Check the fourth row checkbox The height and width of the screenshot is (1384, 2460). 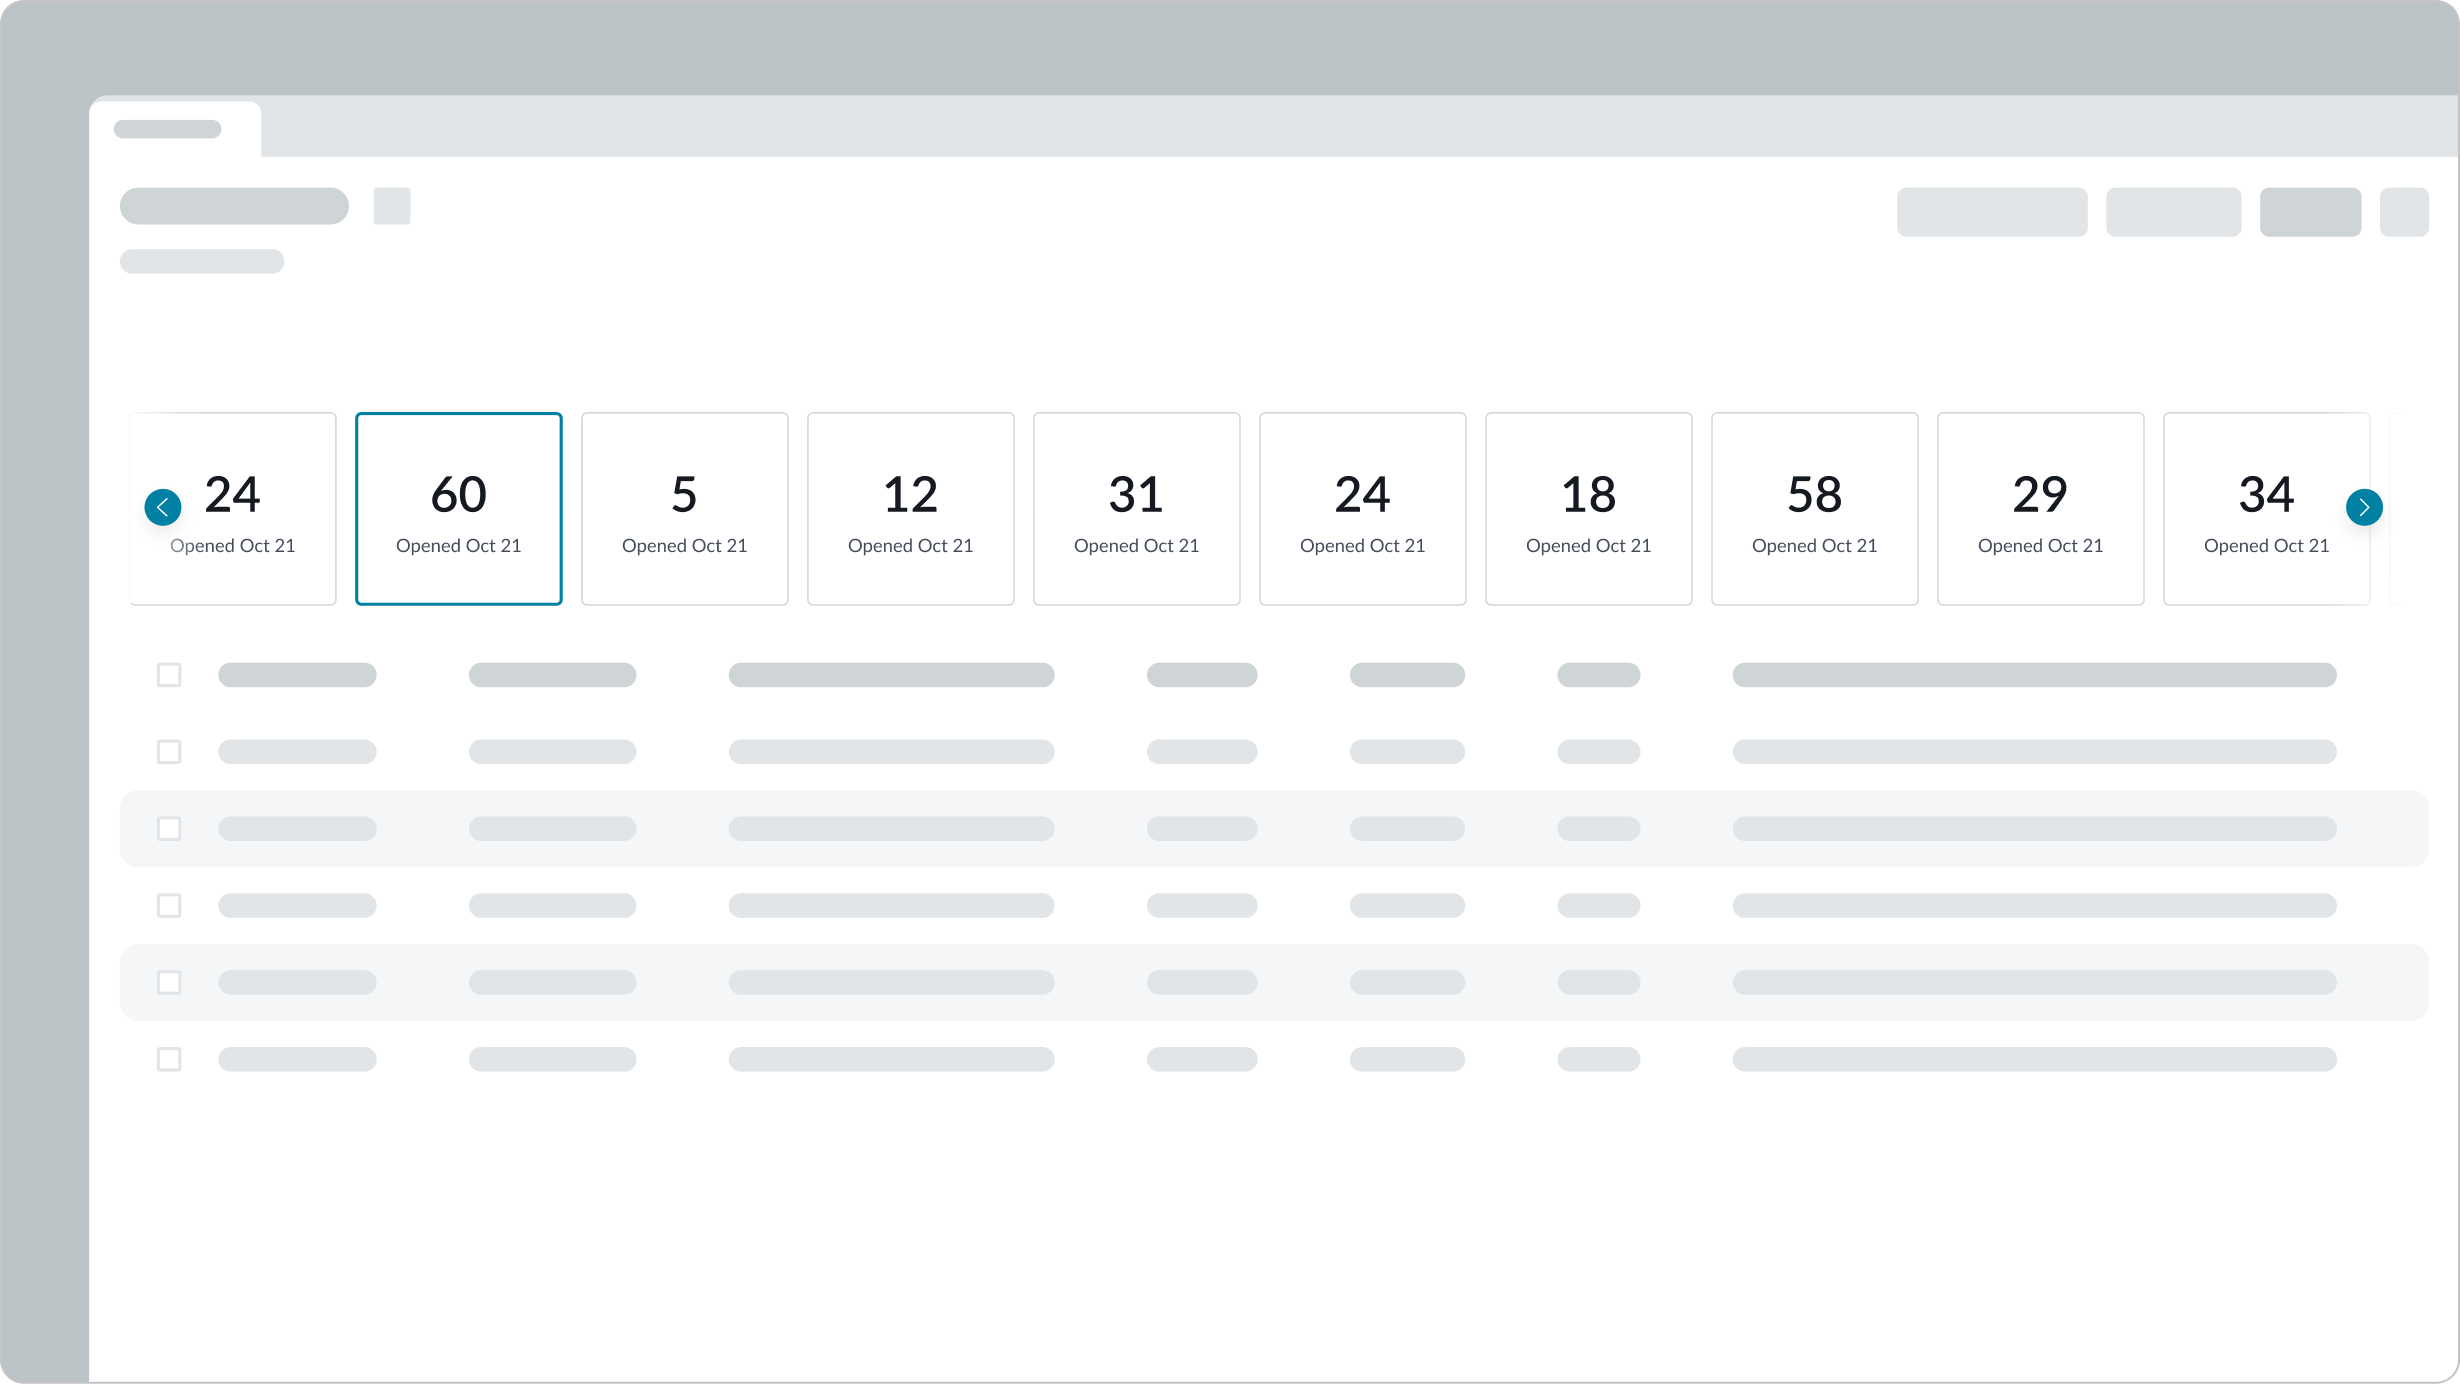coord(169,905)
